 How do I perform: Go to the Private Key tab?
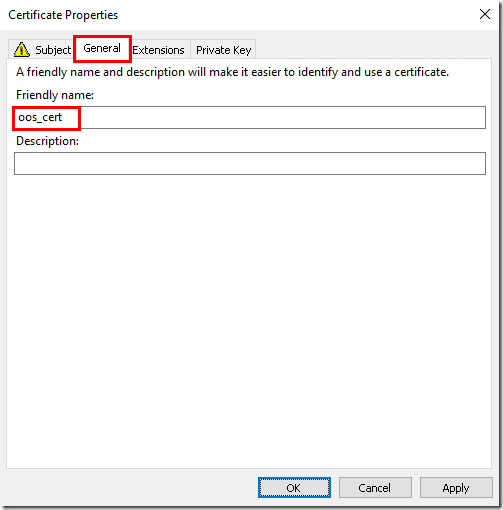tap(223, 50)
